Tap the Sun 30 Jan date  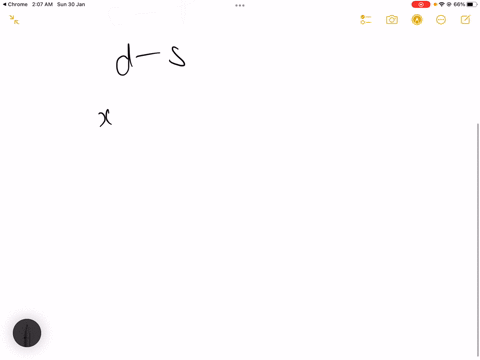pyautogui.click(x=71, y=4)
